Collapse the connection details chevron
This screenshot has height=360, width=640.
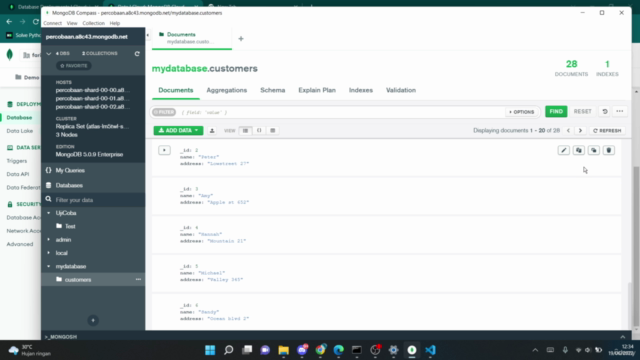49,53
